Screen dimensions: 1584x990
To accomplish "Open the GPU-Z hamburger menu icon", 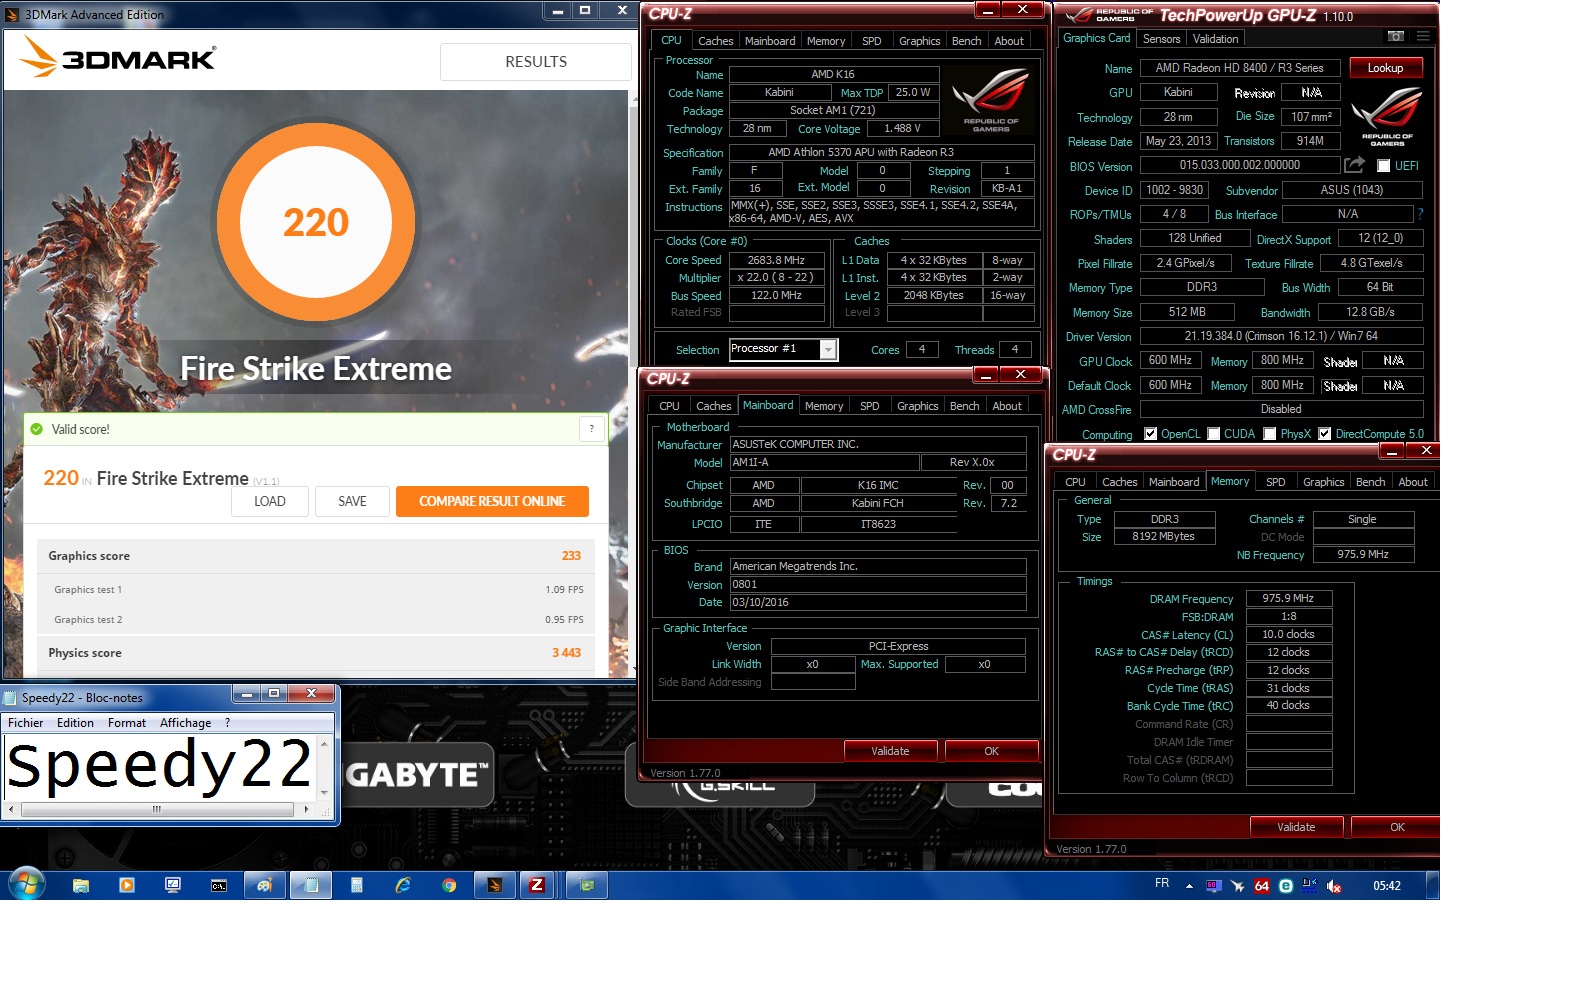I will pos(1423,37).
